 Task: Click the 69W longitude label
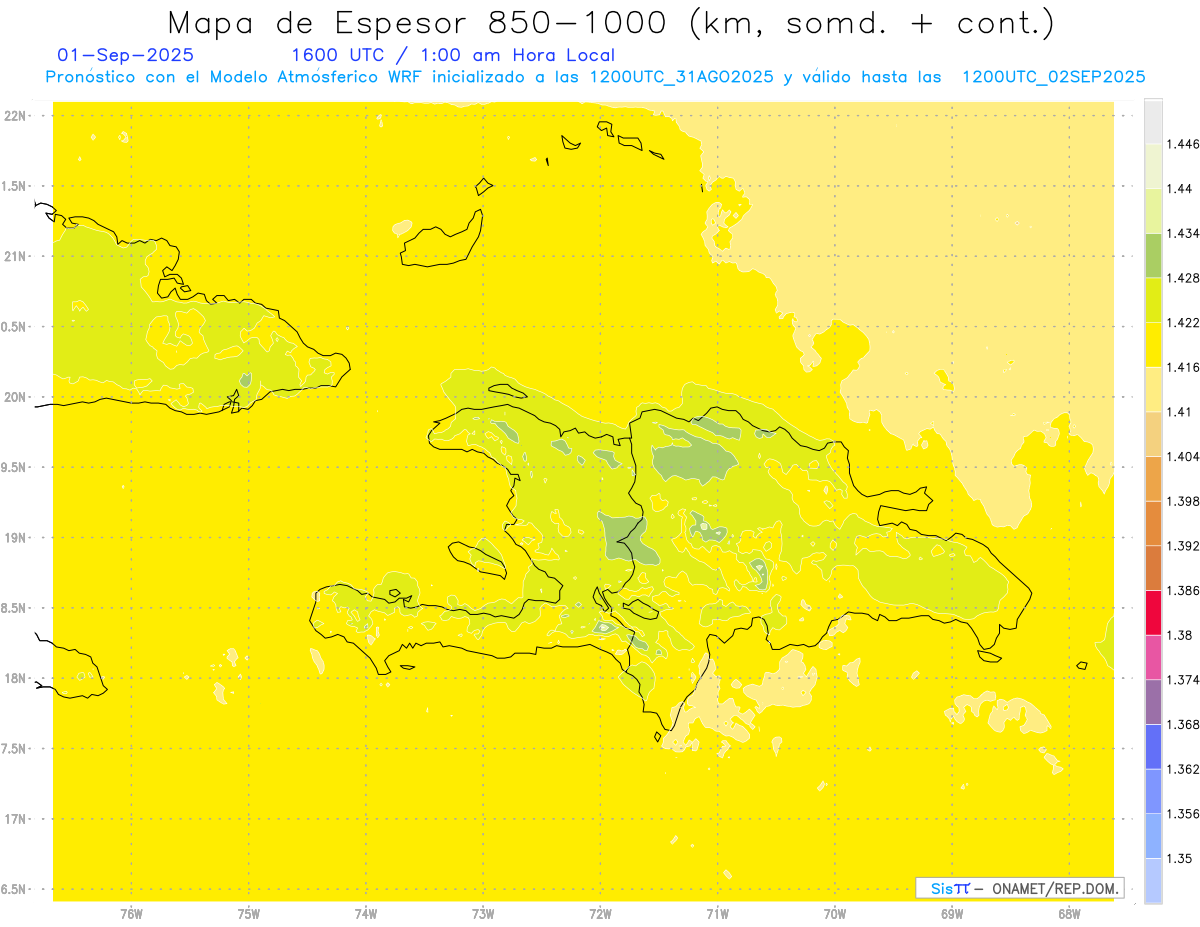(x=952, y=914)
